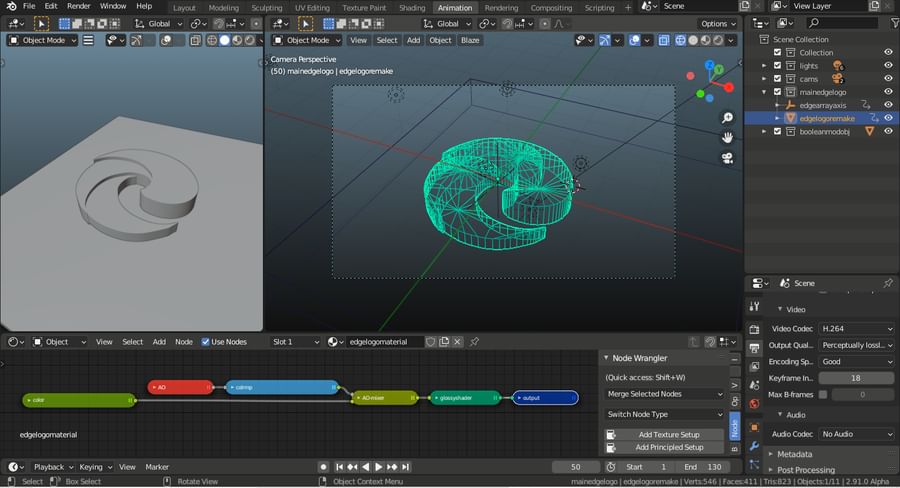This screenshot has height=488, width=900.
Task: Adjust the Keyframe Interval value field
Action: pyautogui.click(x=856, y=378)
